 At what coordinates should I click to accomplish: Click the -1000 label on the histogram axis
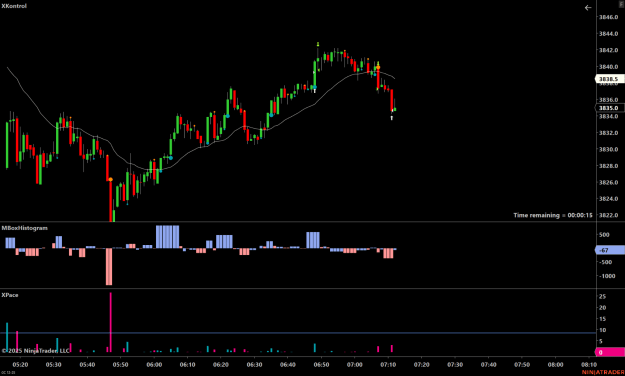607,276
